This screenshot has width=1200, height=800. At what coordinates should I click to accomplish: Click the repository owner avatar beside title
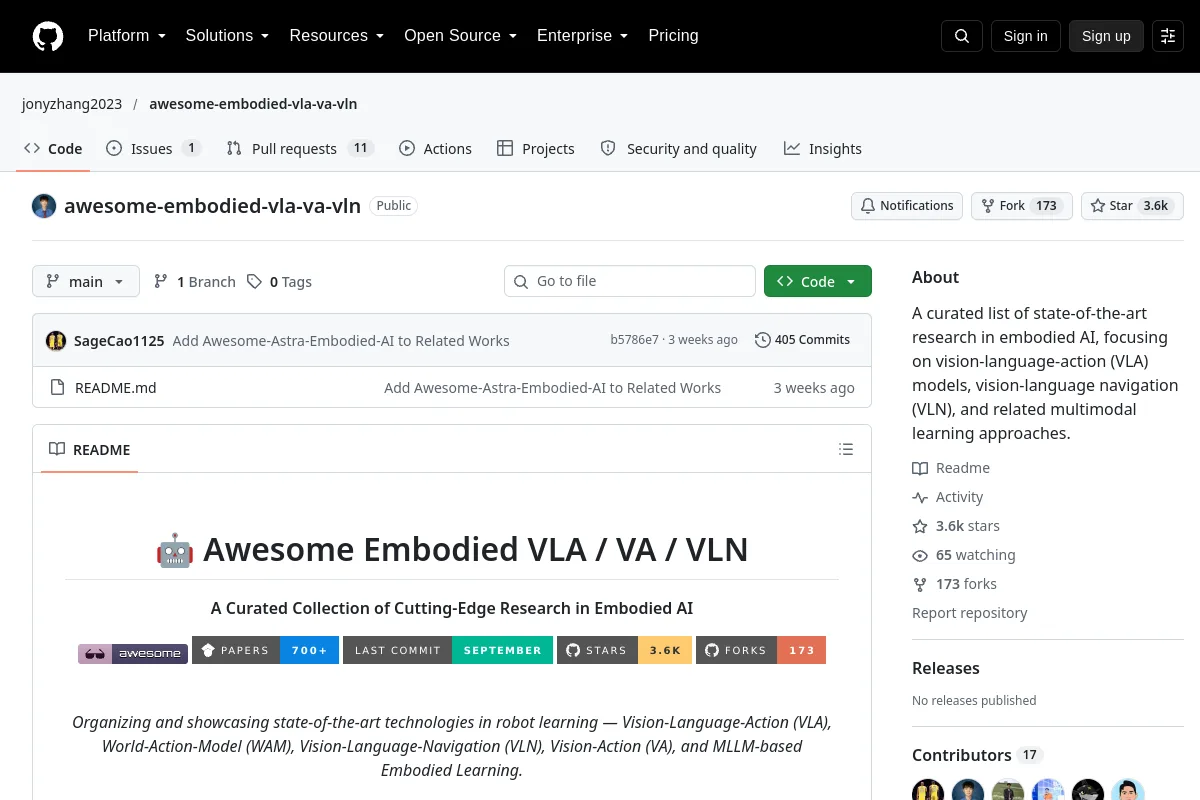(44, 206)
